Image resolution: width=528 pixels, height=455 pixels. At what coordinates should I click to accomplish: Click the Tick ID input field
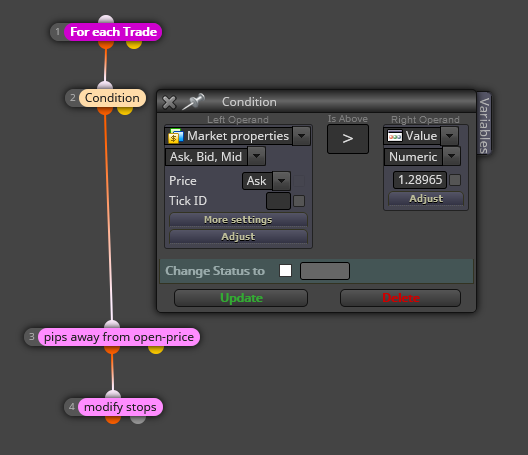click(278, 201)
